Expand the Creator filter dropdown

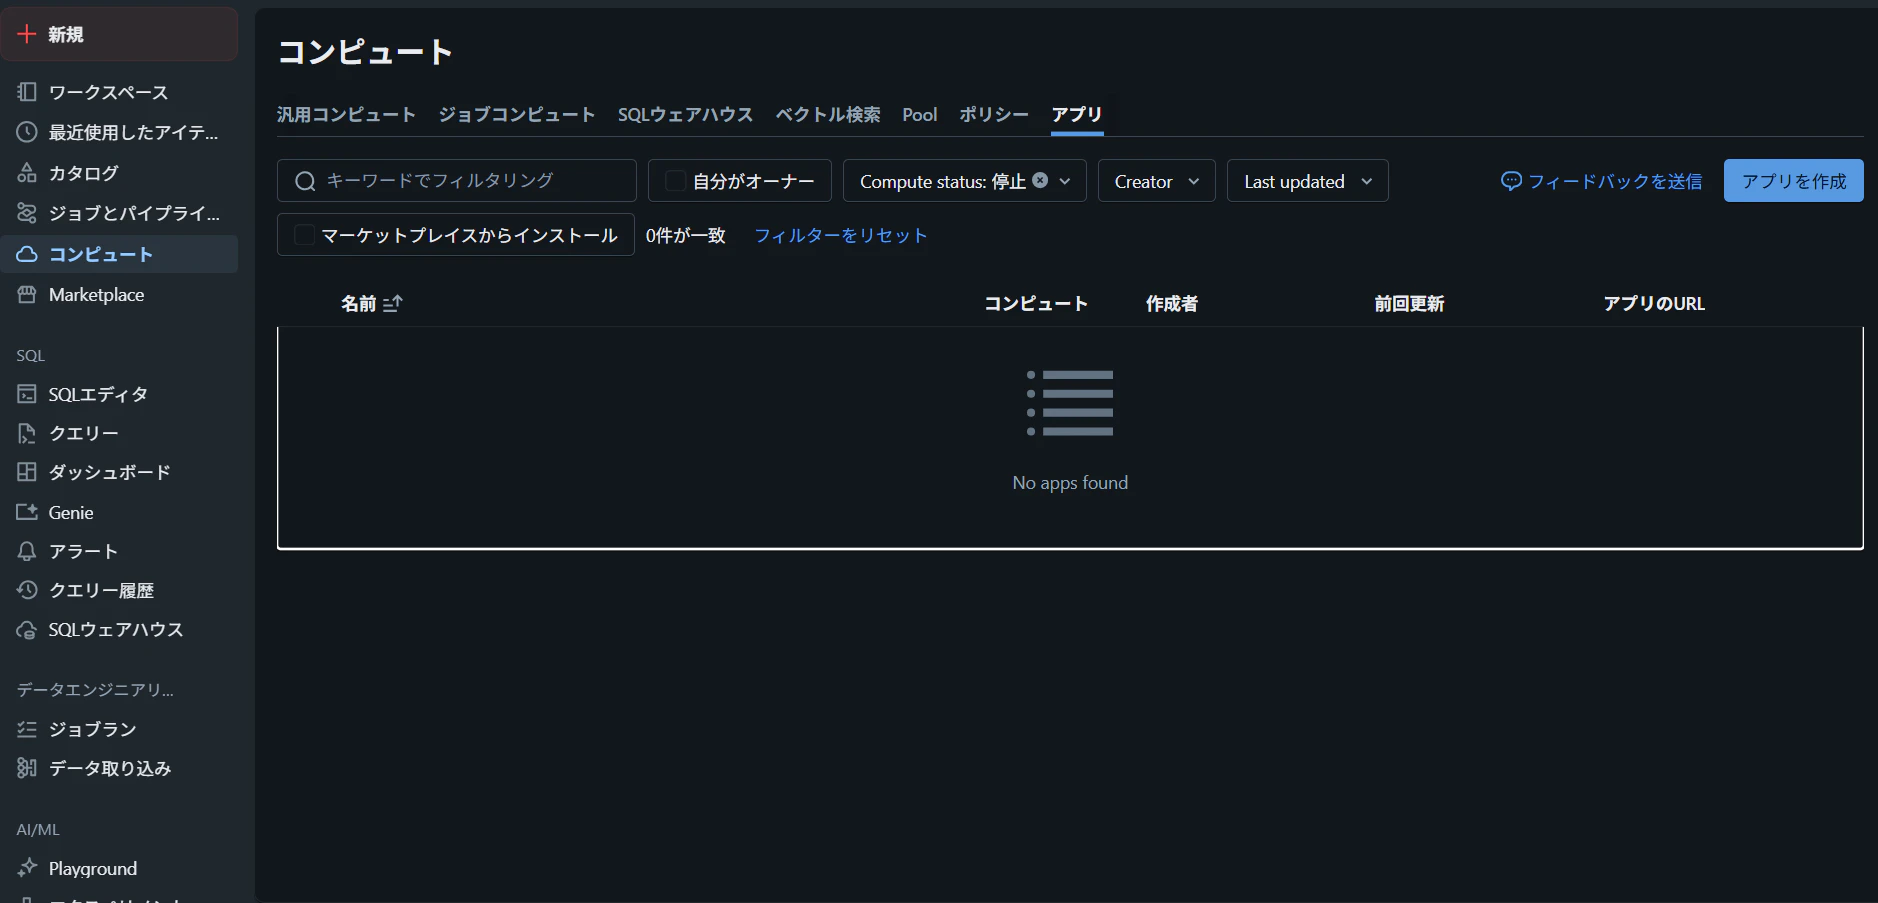point(1157,181)
